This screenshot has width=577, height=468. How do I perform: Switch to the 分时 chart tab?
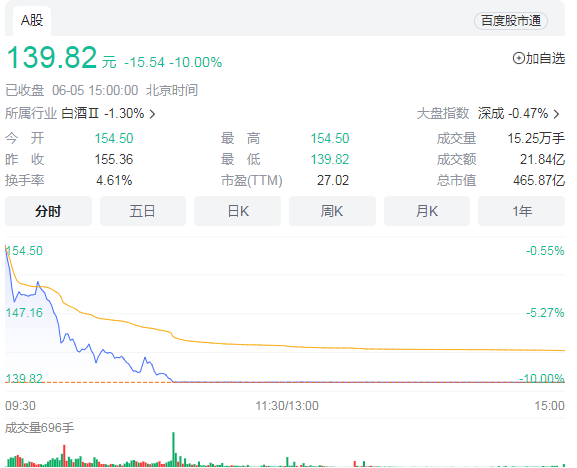tap(48, 211)
